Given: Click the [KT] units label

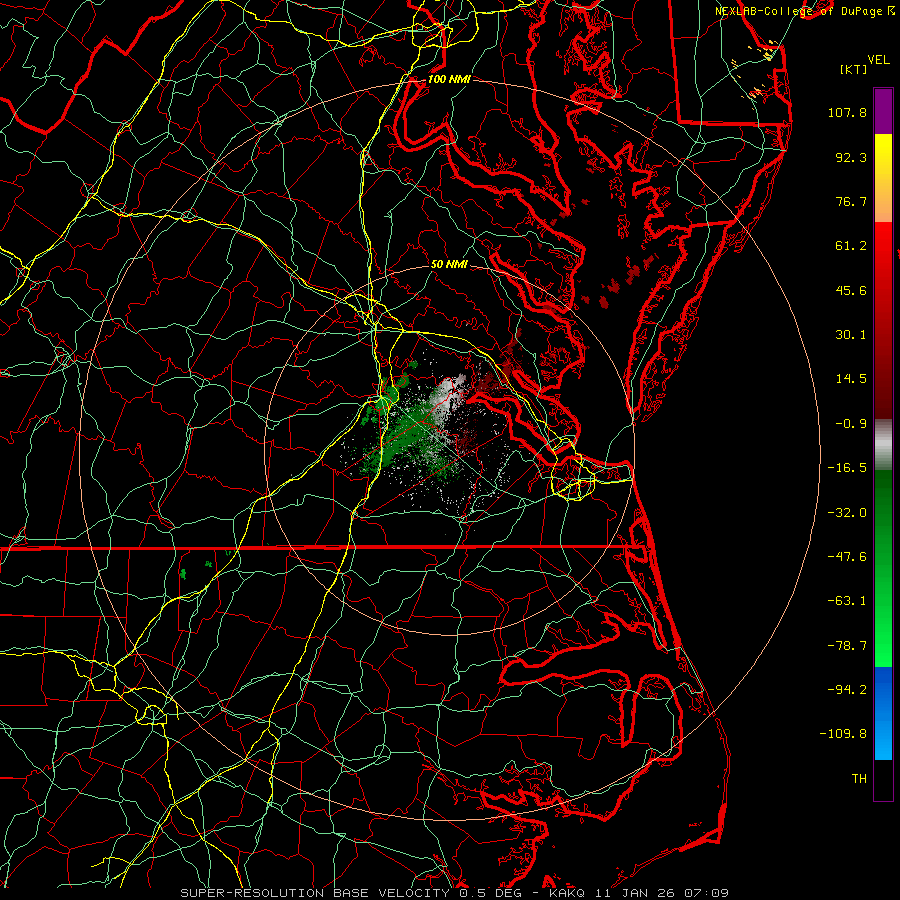Looking at the screenshot, I should tap(854, 69).
